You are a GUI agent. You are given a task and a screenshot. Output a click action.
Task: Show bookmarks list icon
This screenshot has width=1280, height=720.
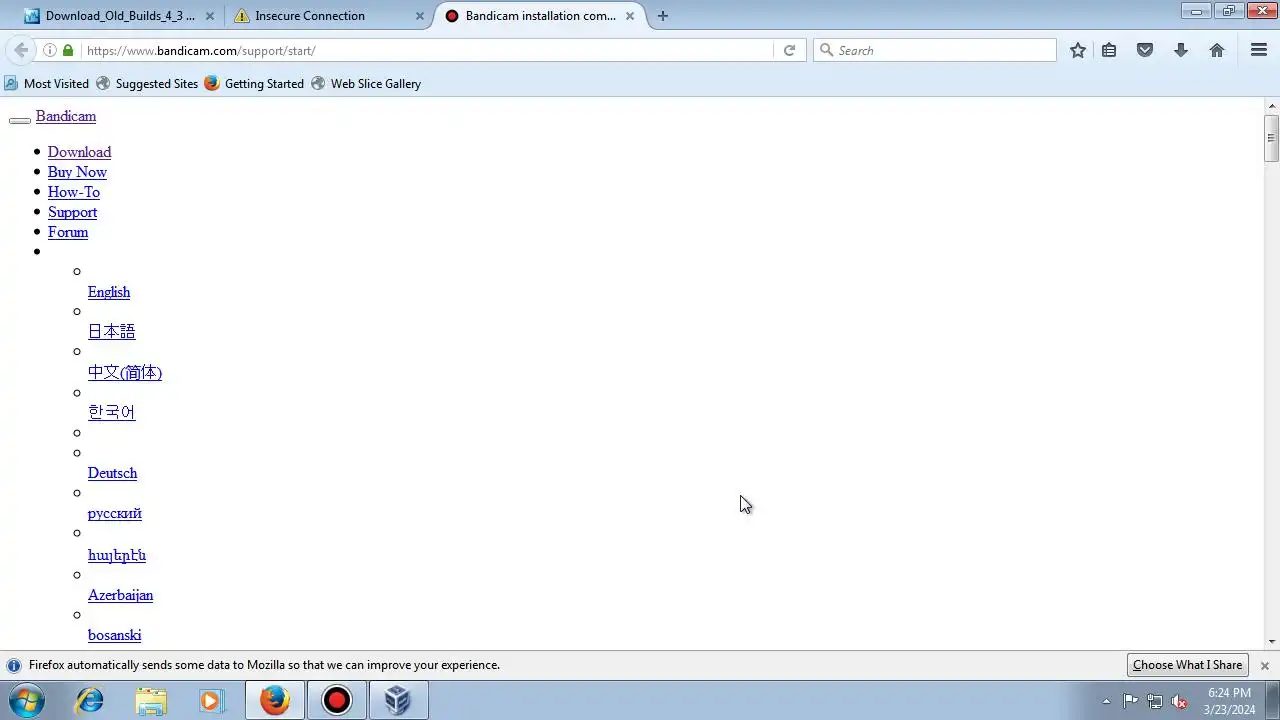coord(1109,50)
